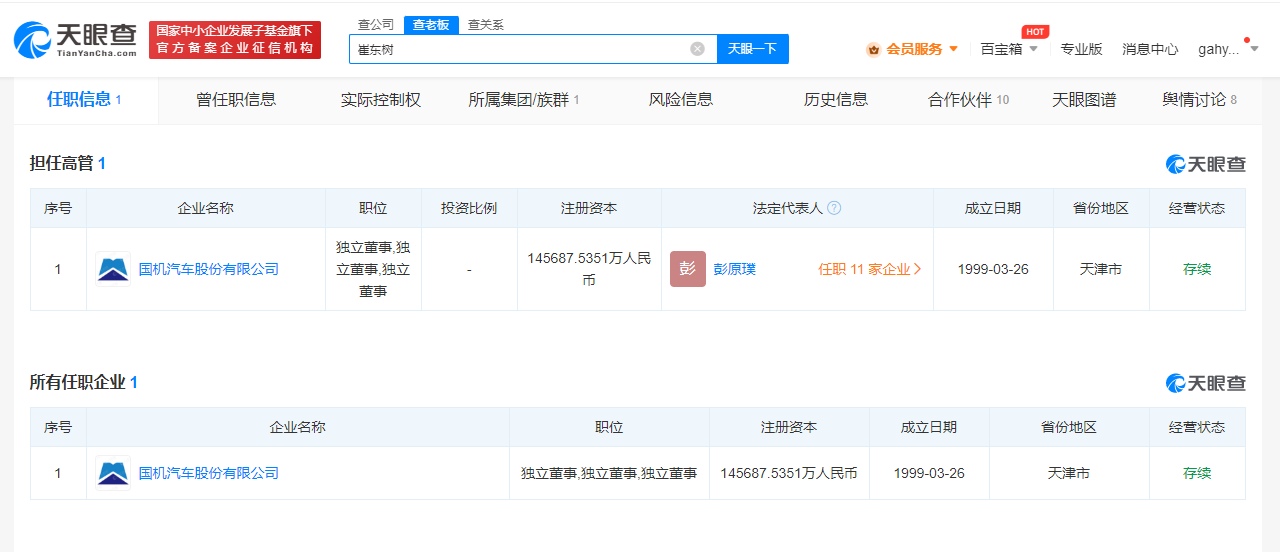This screenshot has height=552, width=1280.
Task: Select the HOT badge above 百宝箱
Action: [1035, 32]
